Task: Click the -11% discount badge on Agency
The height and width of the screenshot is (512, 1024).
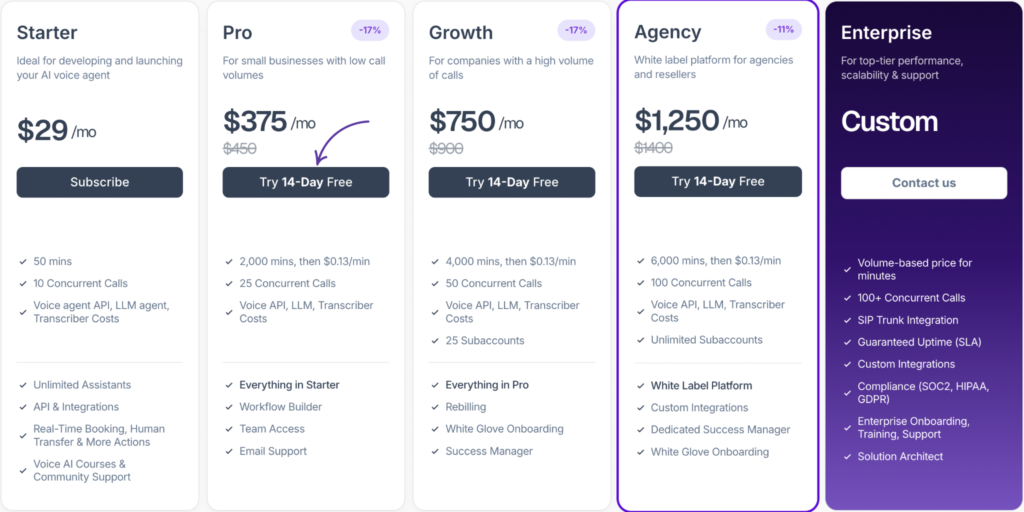Action: click(784, 29)
